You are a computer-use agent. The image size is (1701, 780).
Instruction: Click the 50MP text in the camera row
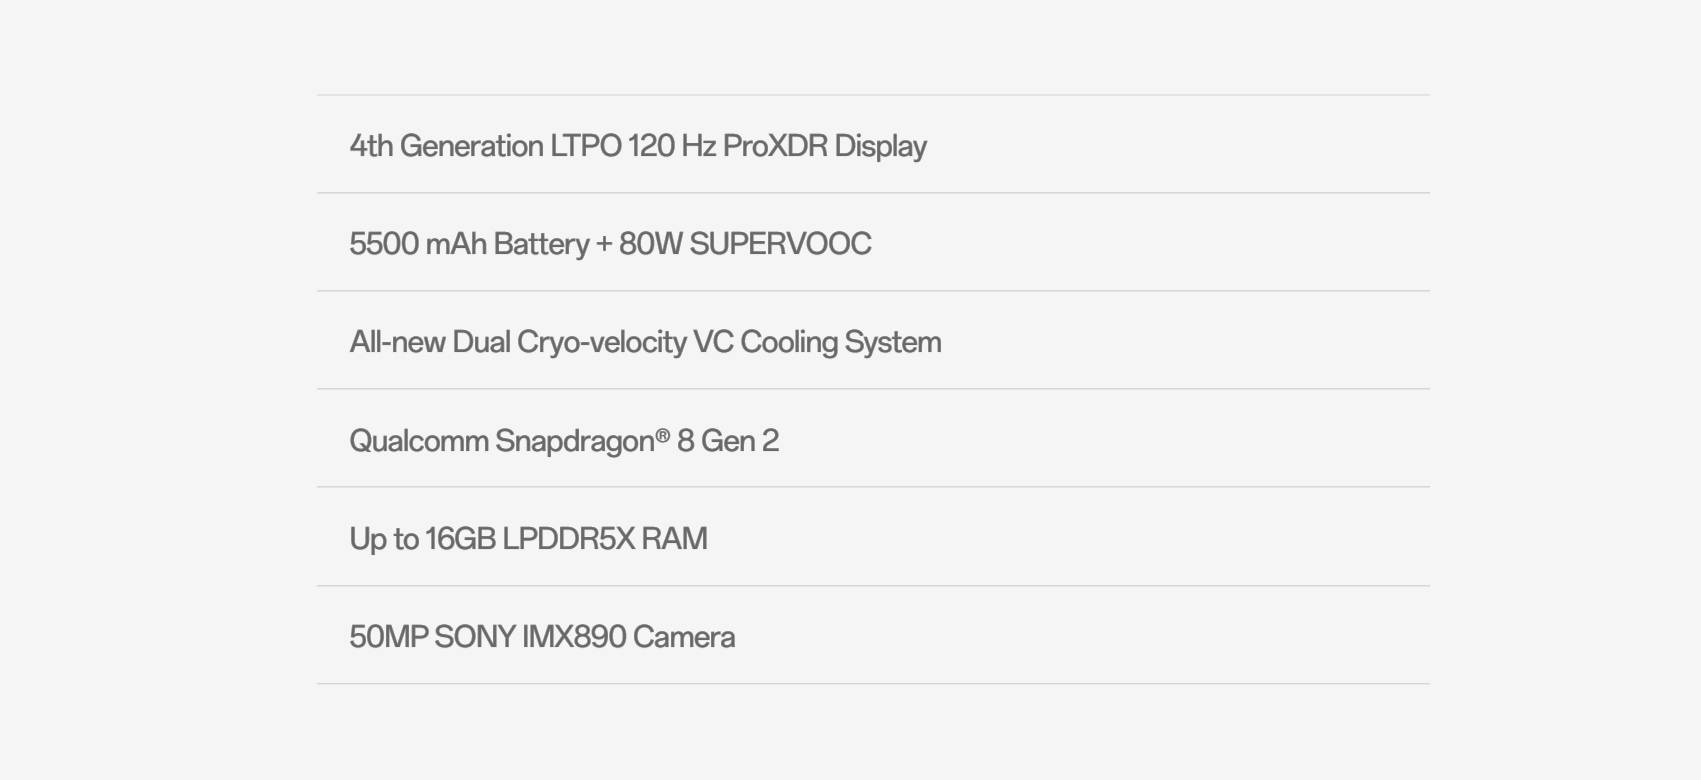point(389,637)
